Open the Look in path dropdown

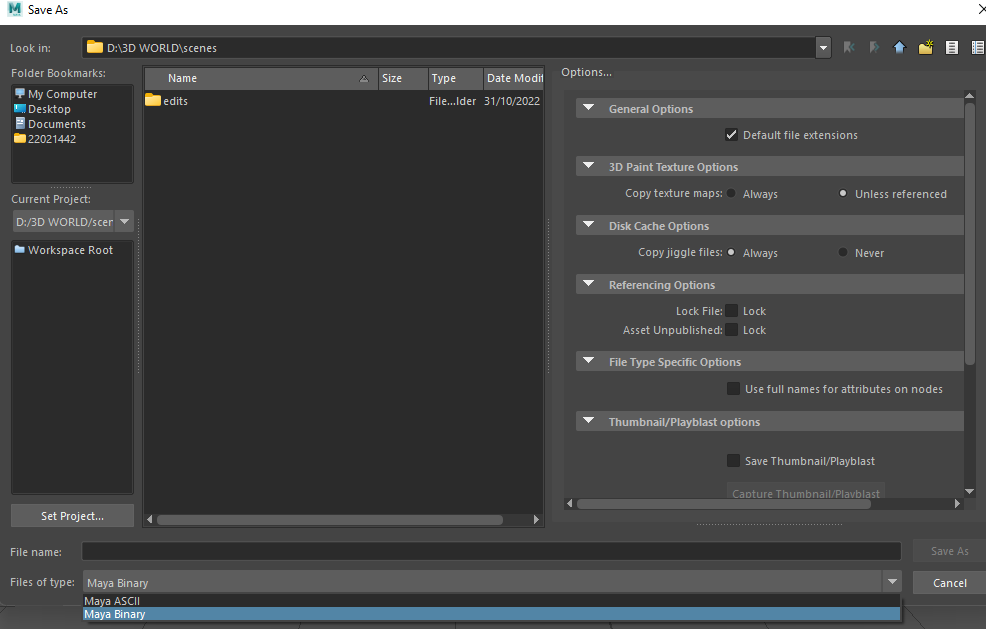tap(823, 48)
